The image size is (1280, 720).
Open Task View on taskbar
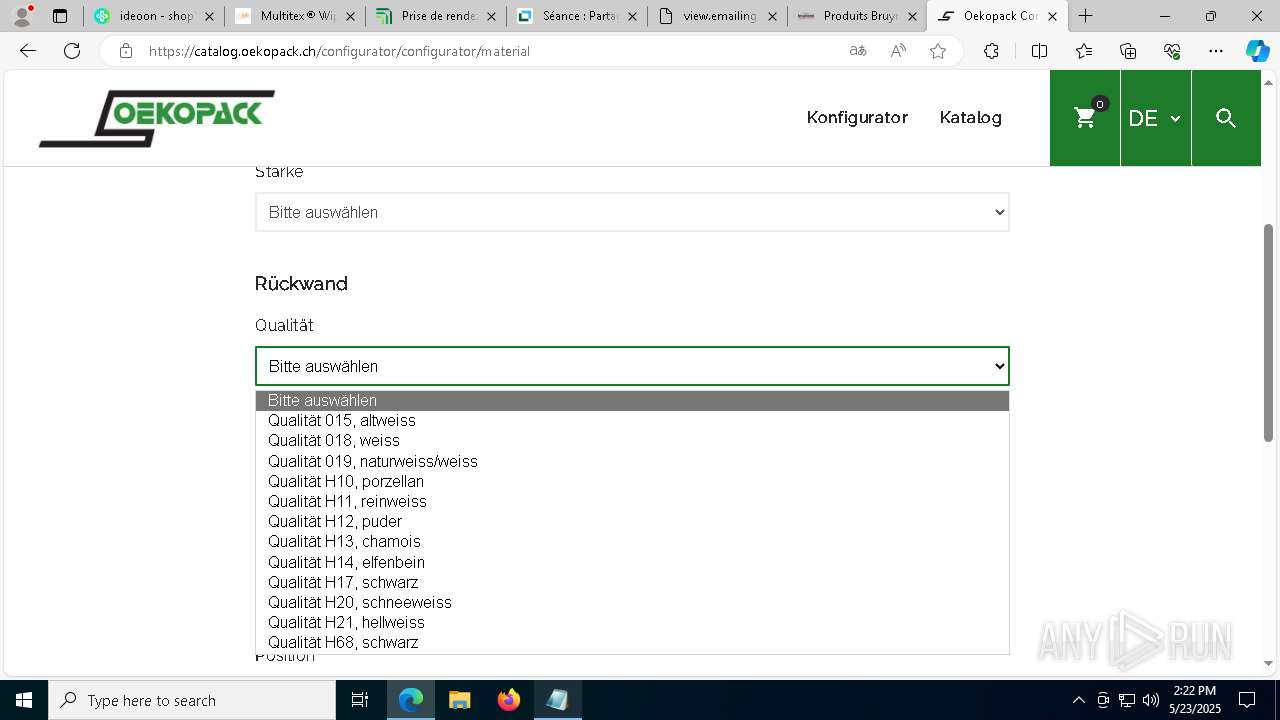pyautogui.click(x=360, y=700)
